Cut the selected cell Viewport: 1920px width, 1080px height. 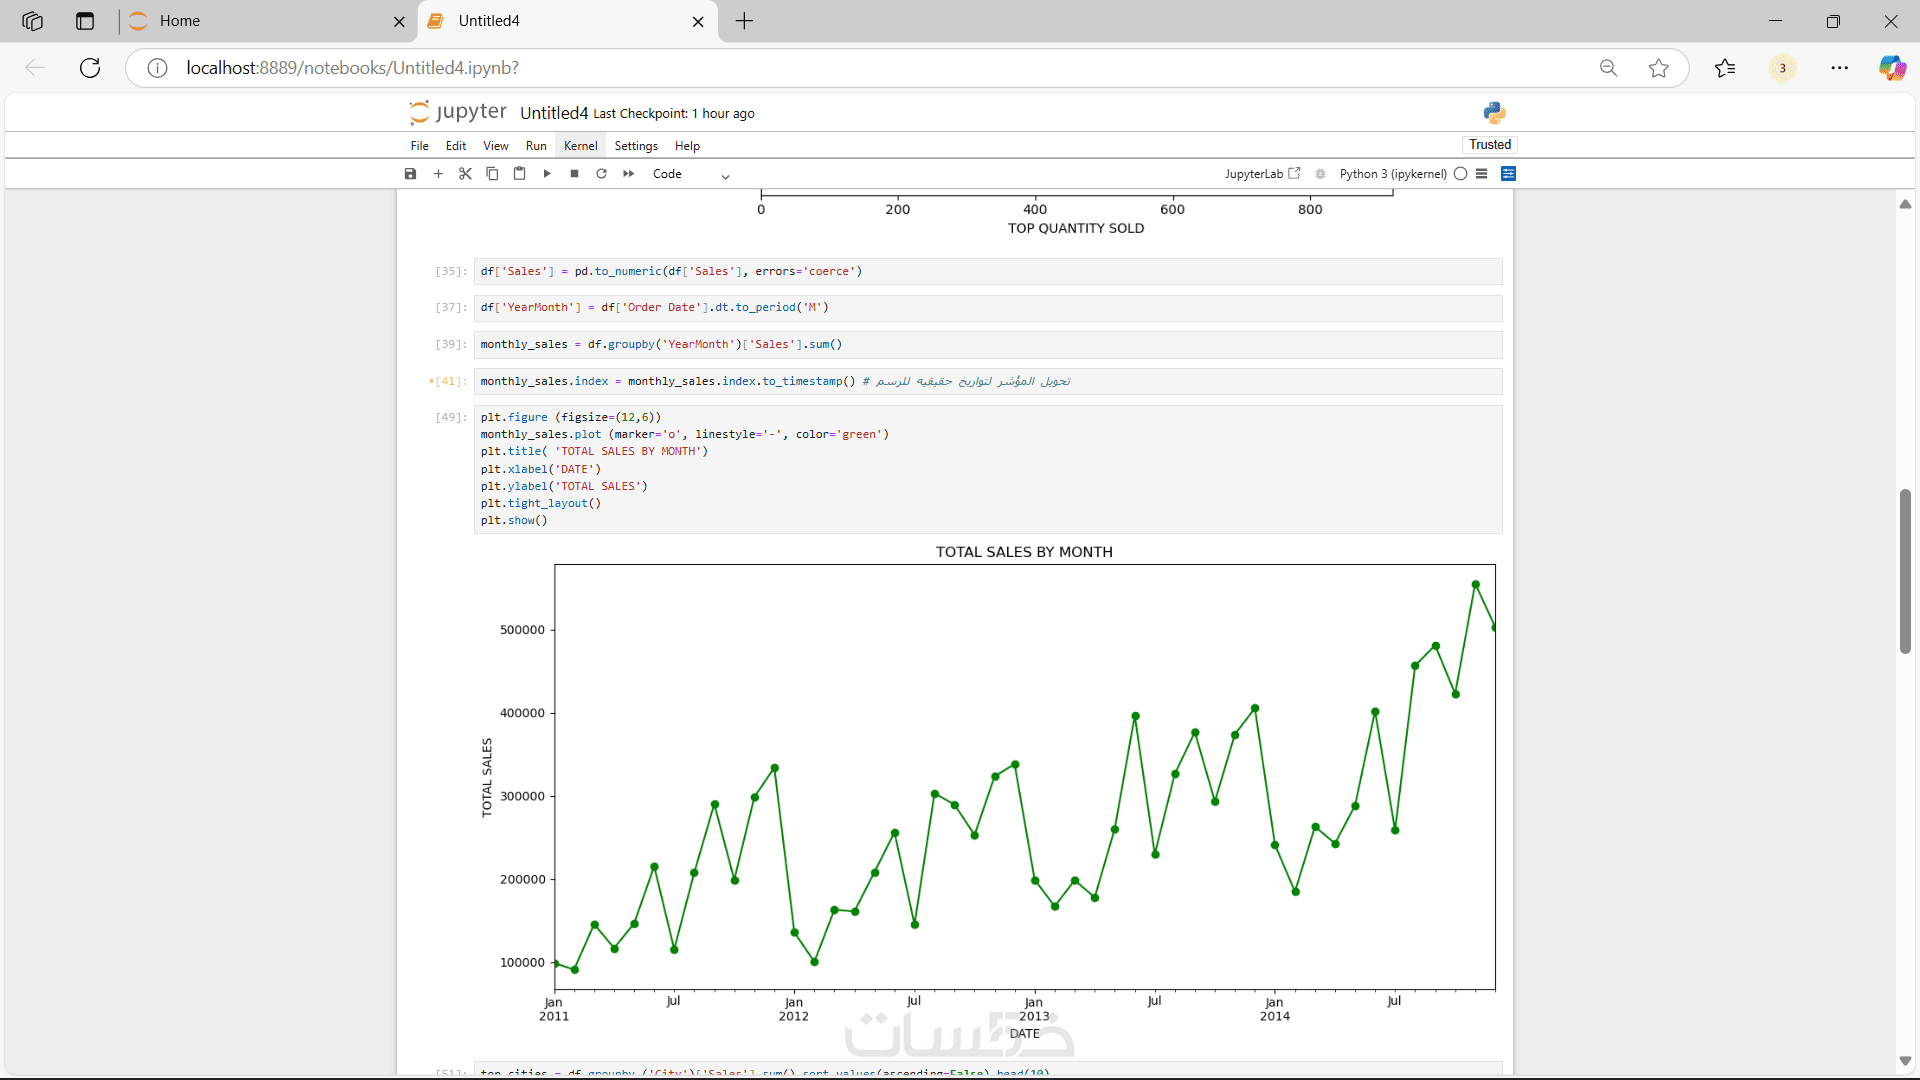(x=465, y=174)
